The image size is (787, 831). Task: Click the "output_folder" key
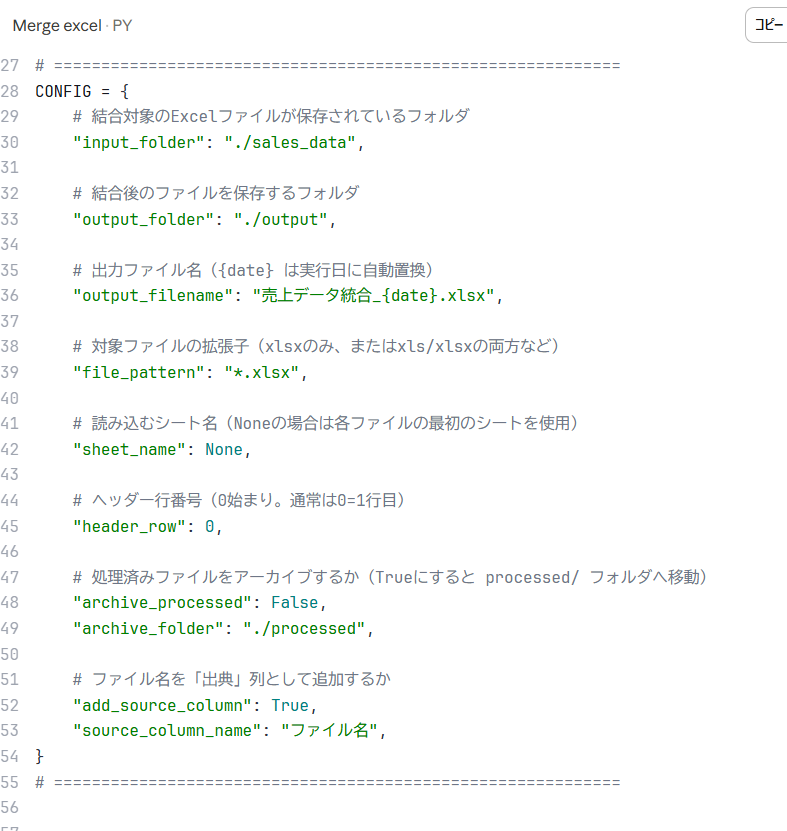(144, 219)
